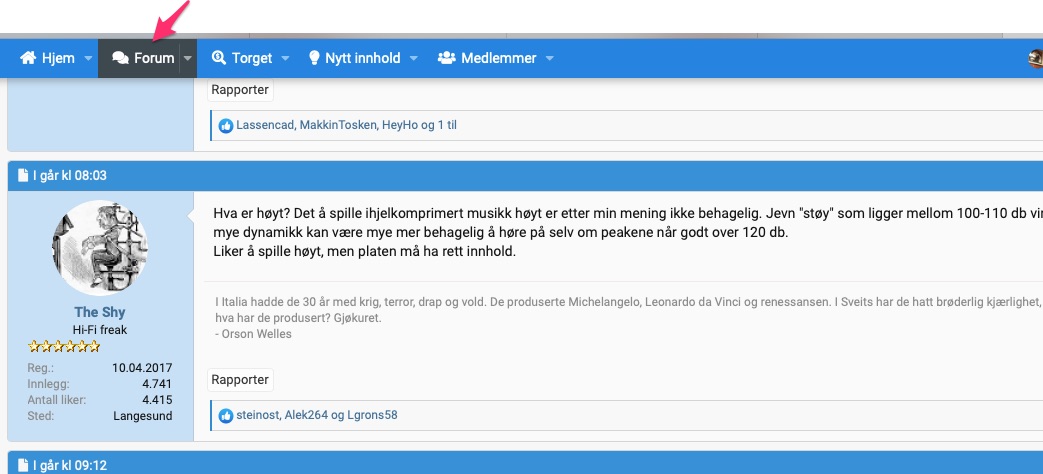This screenshot has width=1043, height=474.
Task: Click Sted value Langesund
Action: coord(143,416)
